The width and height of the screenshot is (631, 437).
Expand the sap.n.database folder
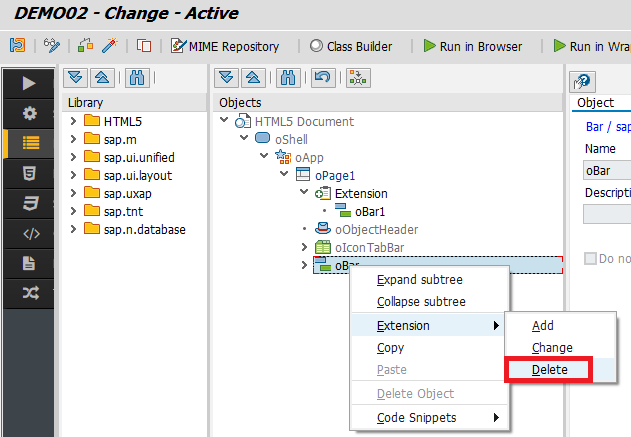coord(73,229)
